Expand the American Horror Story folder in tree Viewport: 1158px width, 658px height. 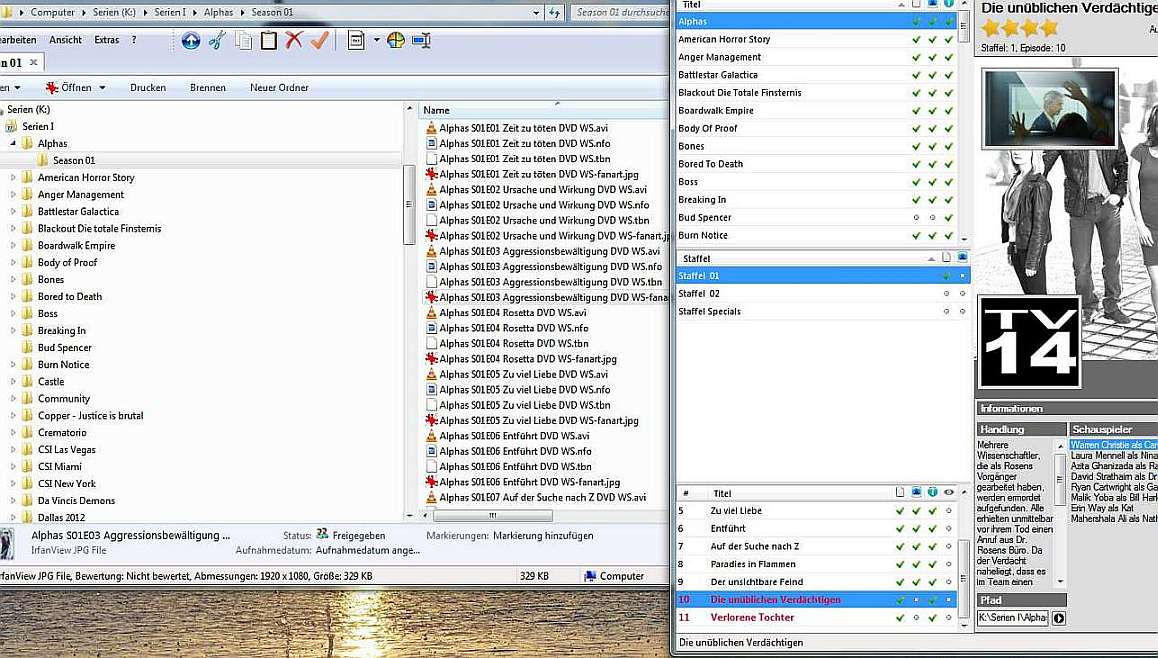pos(13,177)
